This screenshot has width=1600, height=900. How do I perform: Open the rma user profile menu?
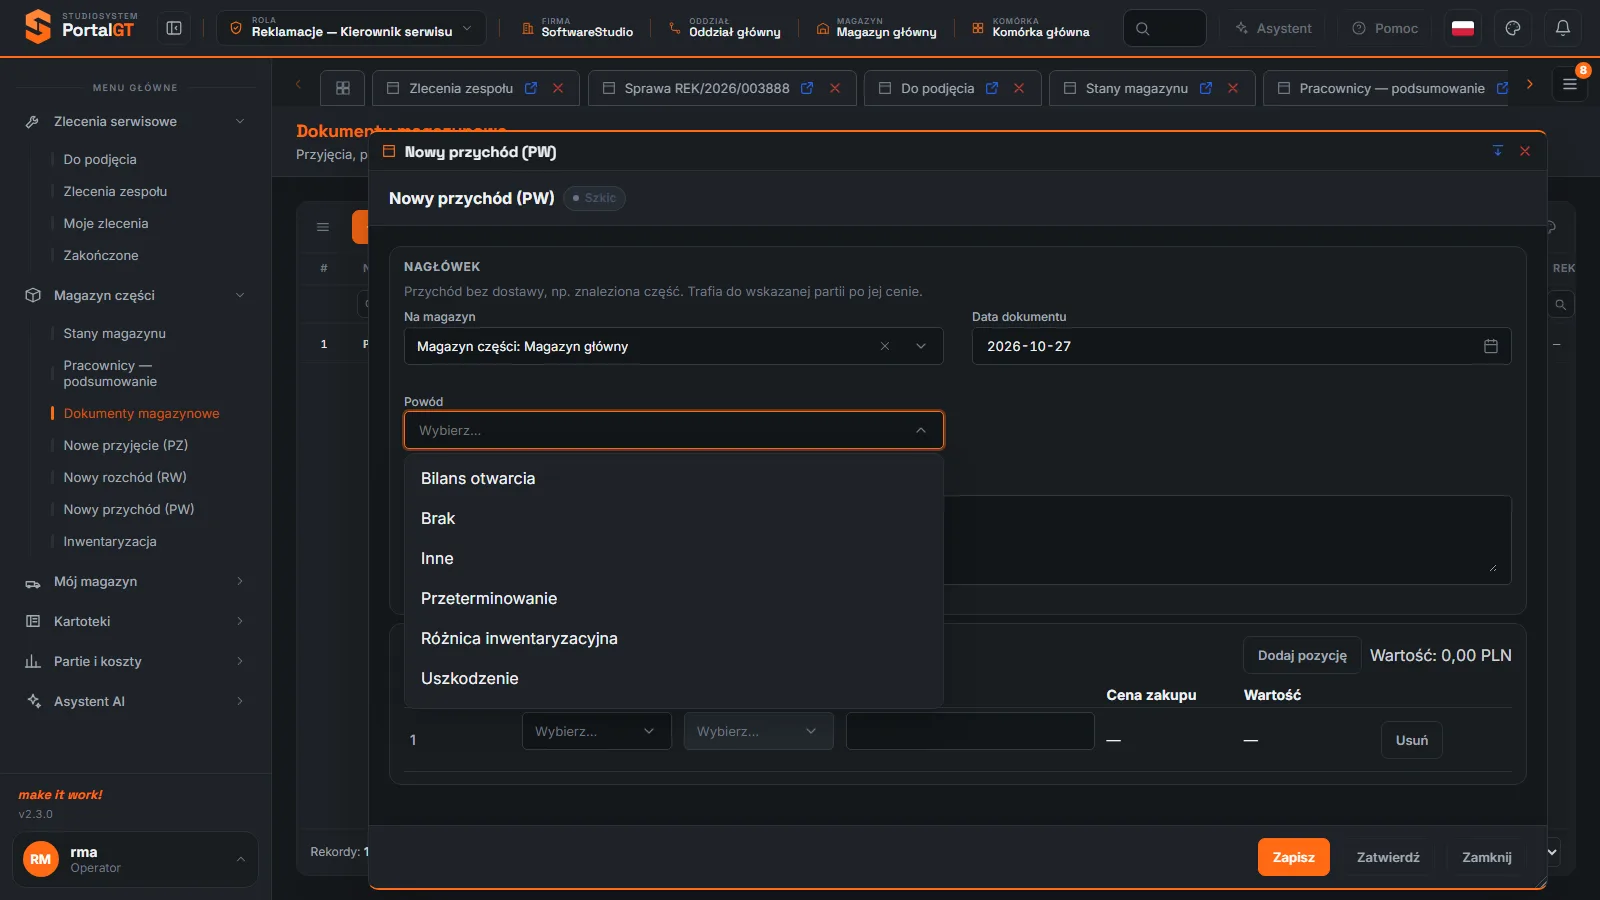click(x=135, y=859)
